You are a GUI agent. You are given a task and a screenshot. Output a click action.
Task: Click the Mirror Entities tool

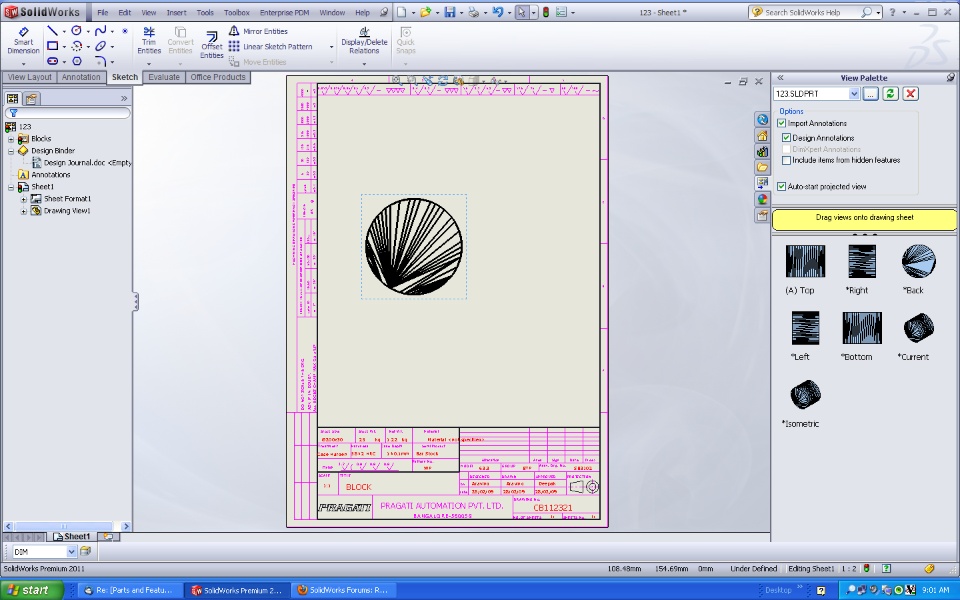pyautogui.click(x=258, y=31)
